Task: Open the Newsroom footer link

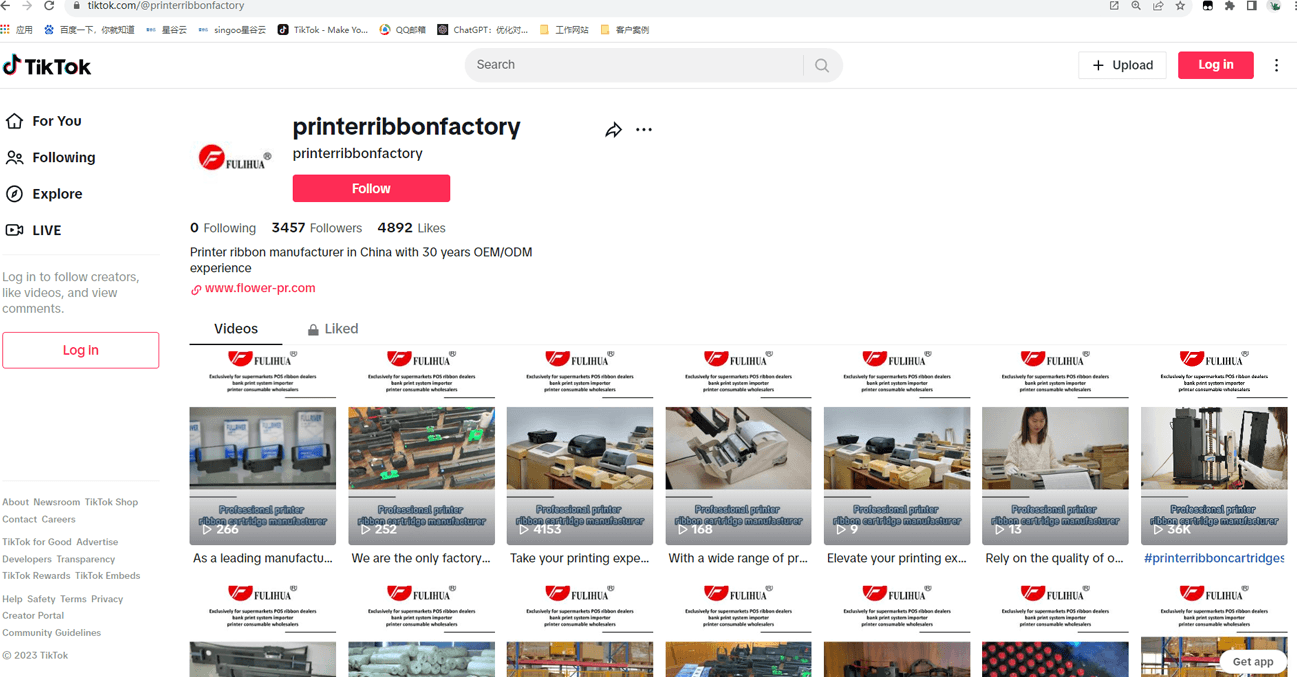Action: point(56,502)
